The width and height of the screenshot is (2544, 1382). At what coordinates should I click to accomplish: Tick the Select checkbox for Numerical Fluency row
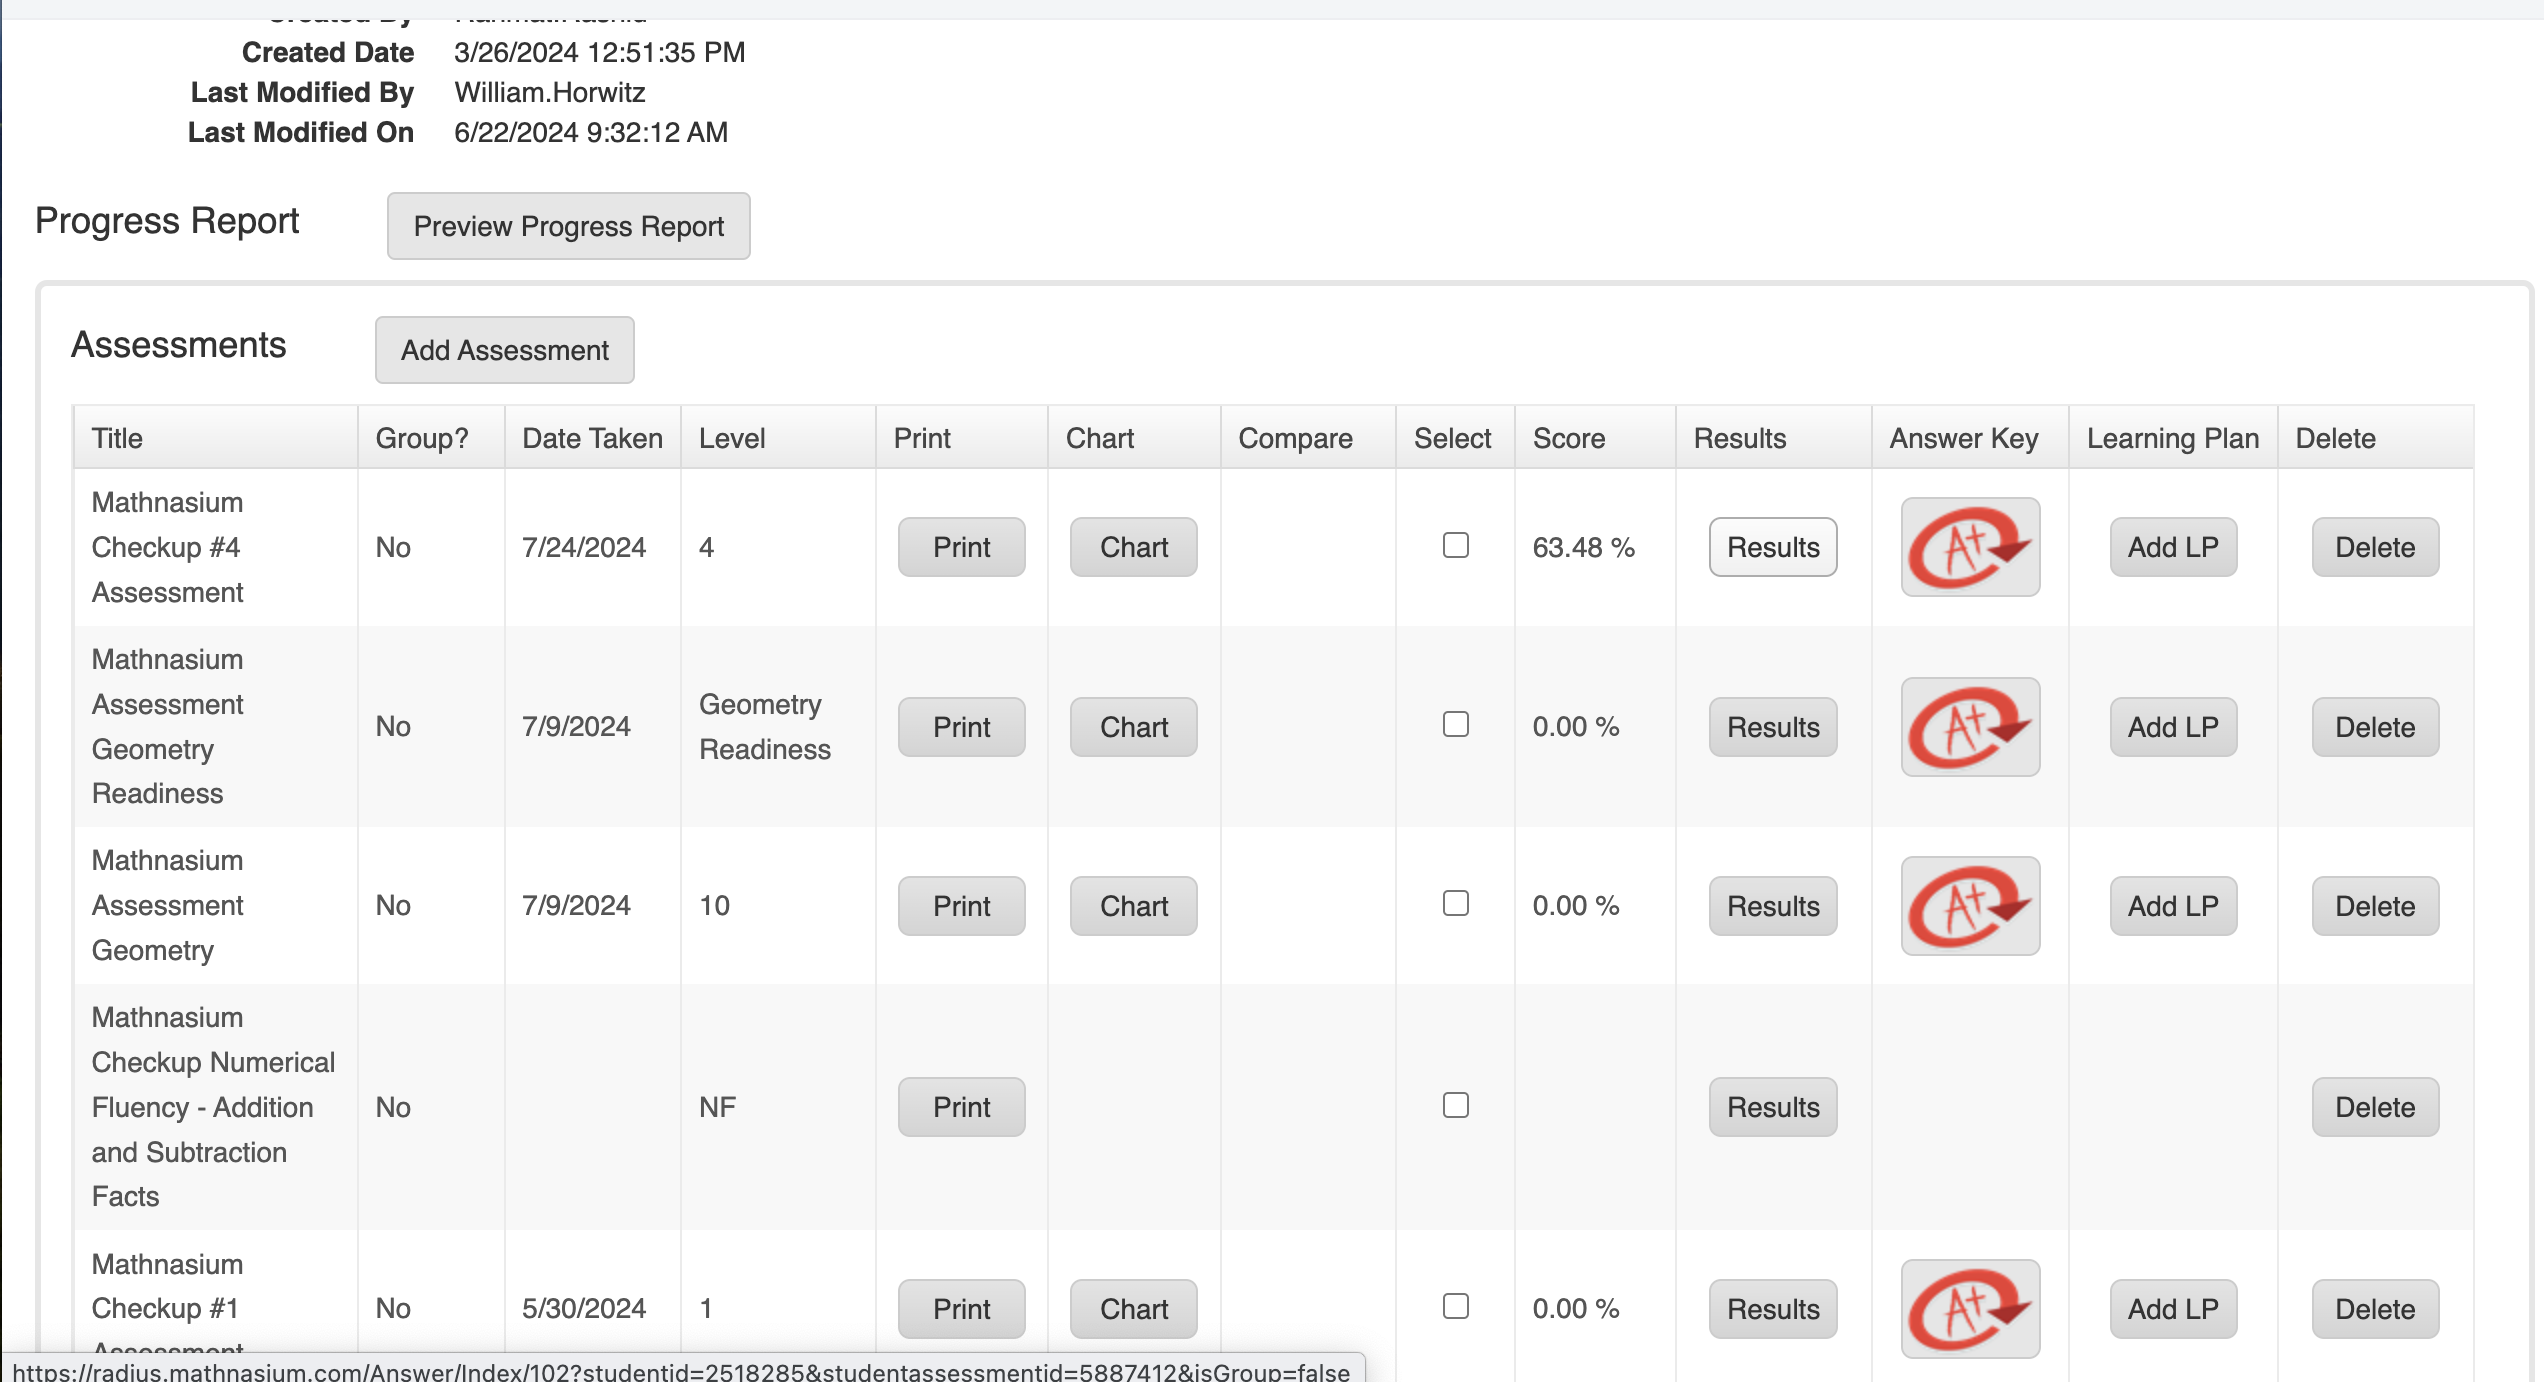(x=1456, y=1105)
